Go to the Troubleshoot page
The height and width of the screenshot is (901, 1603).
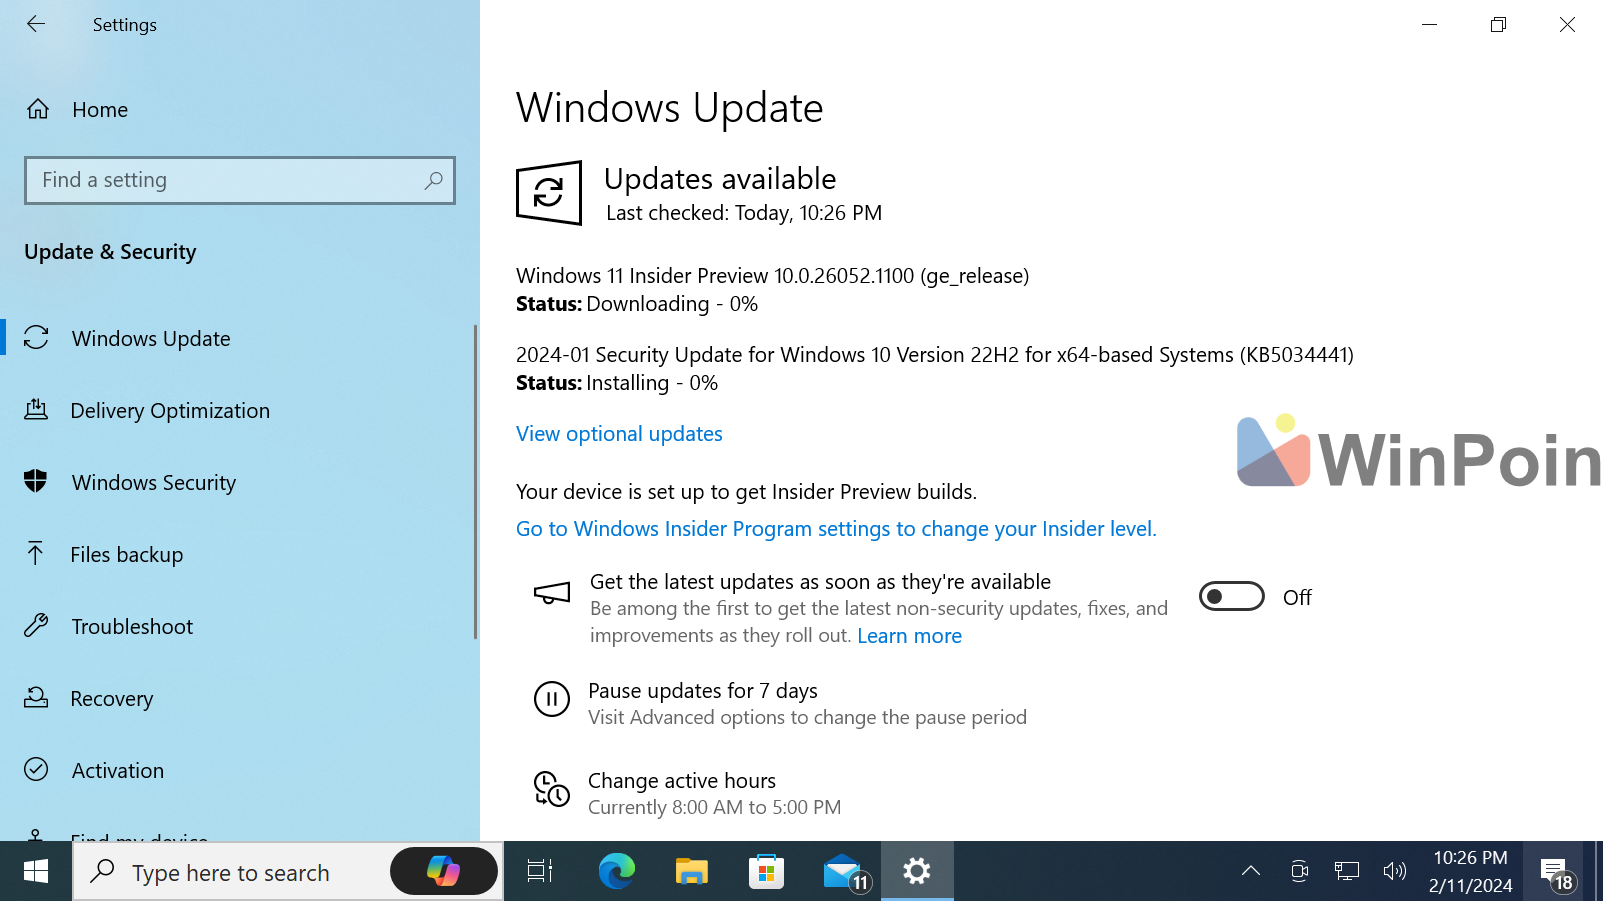[132, 627]
